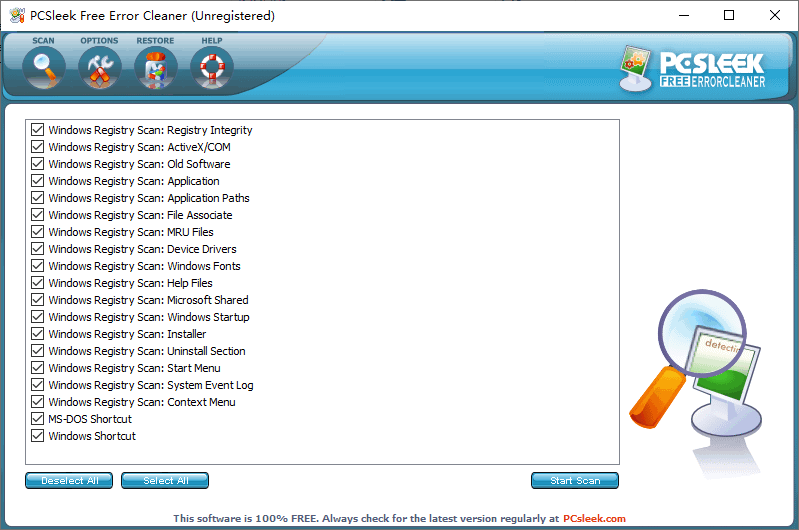
Task: Maximize the PCSleek window
Action: [x=729, y=15]
